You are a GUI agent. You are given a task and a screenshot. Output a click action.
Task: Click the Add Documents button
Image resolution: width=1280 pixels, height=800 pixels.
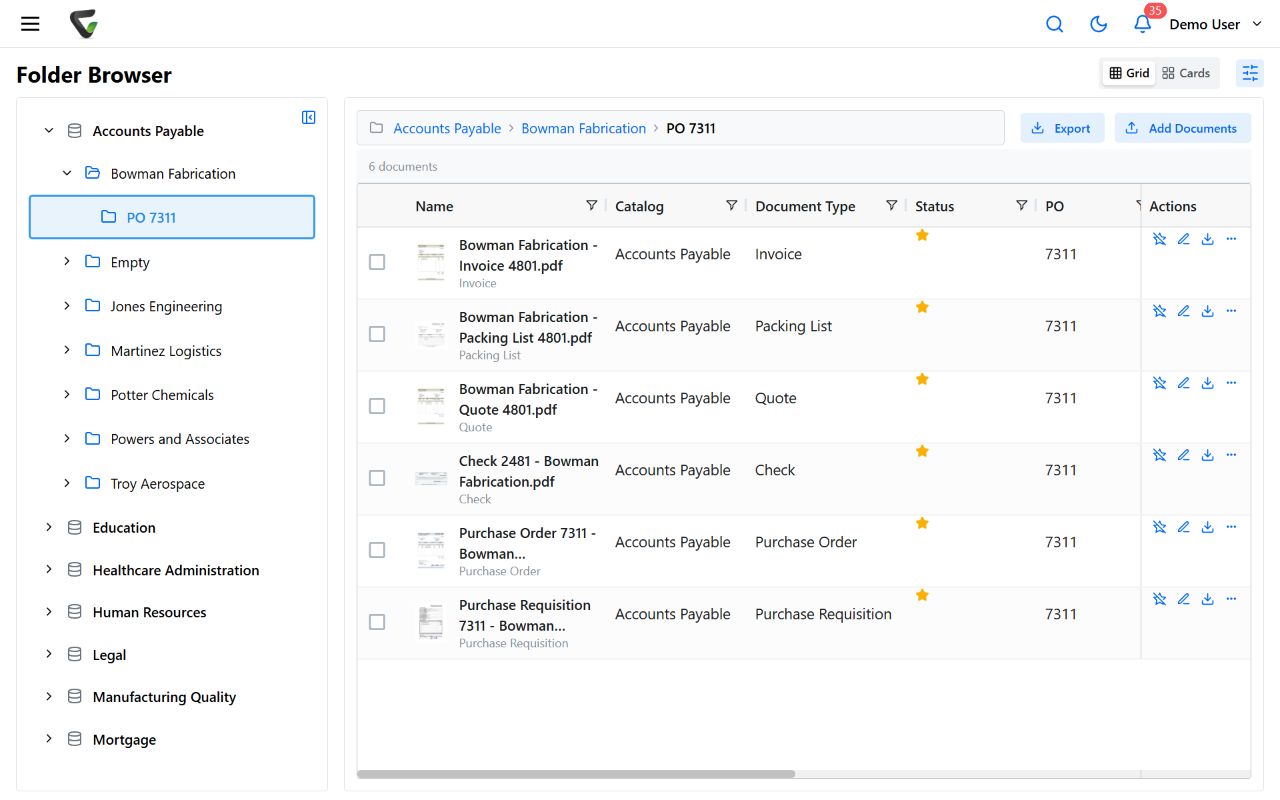(1182, 128)
